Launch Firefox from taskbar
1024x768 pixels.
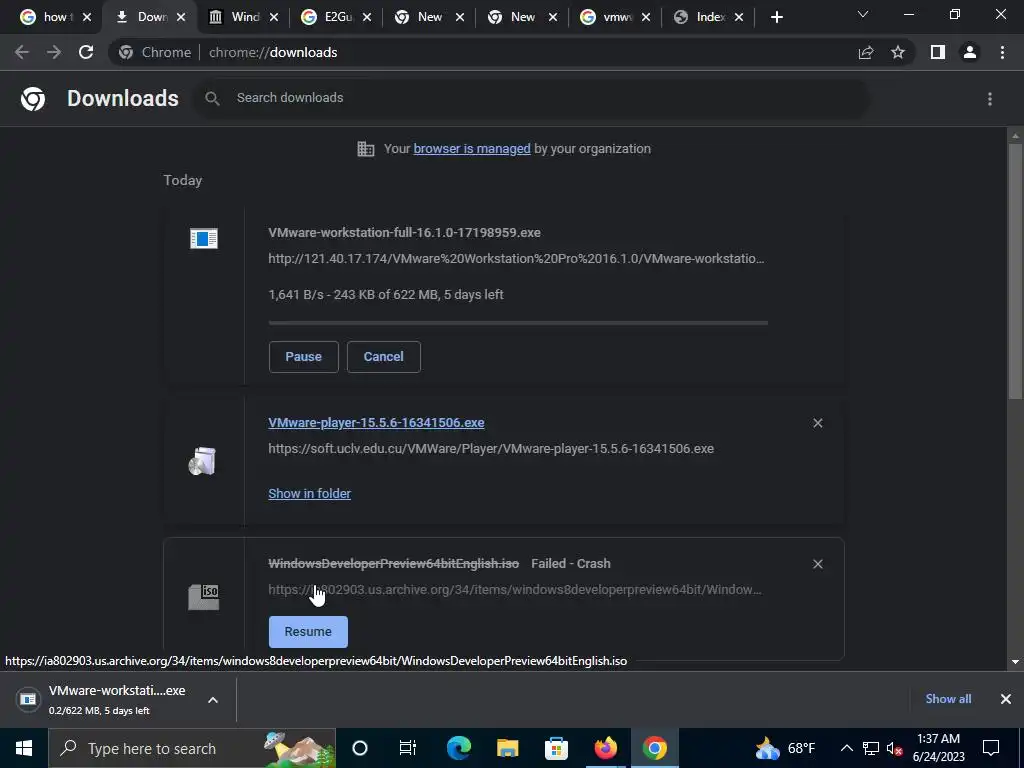605,748
